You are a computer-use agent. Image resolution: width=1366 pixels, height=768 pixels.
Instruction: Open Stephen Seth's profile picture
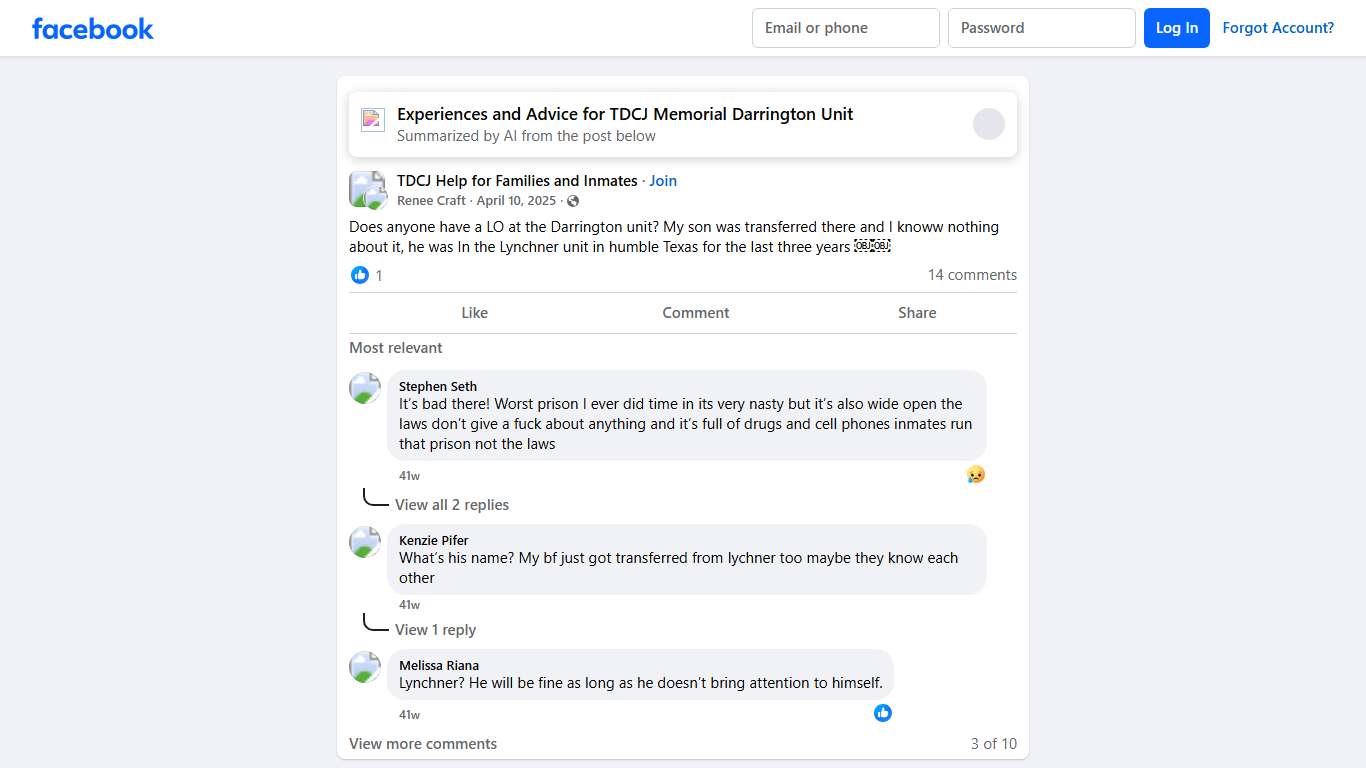click(x=365, y=388)
